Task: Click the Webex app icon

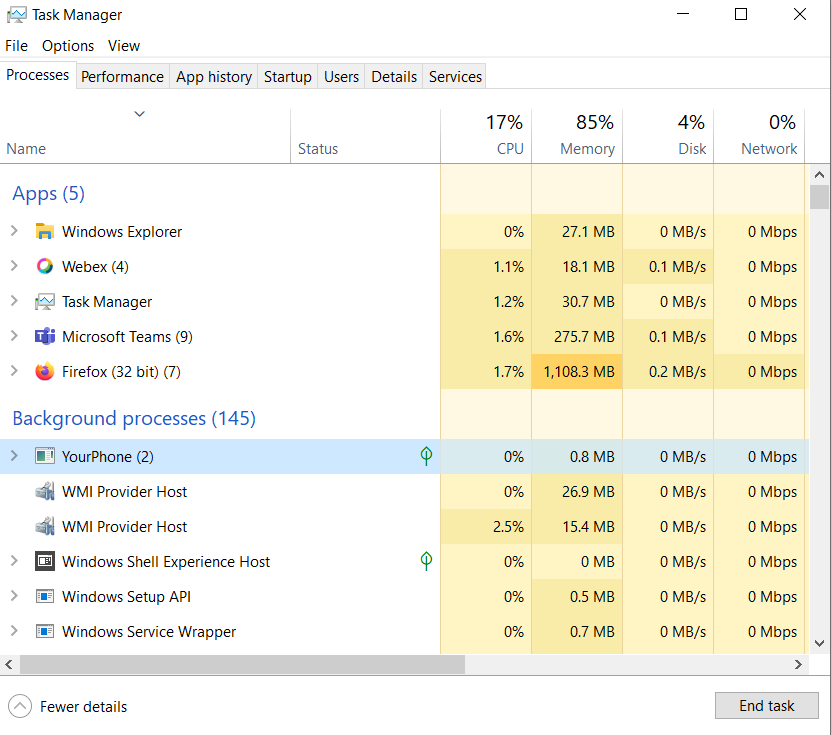Action: coord(44,267)
